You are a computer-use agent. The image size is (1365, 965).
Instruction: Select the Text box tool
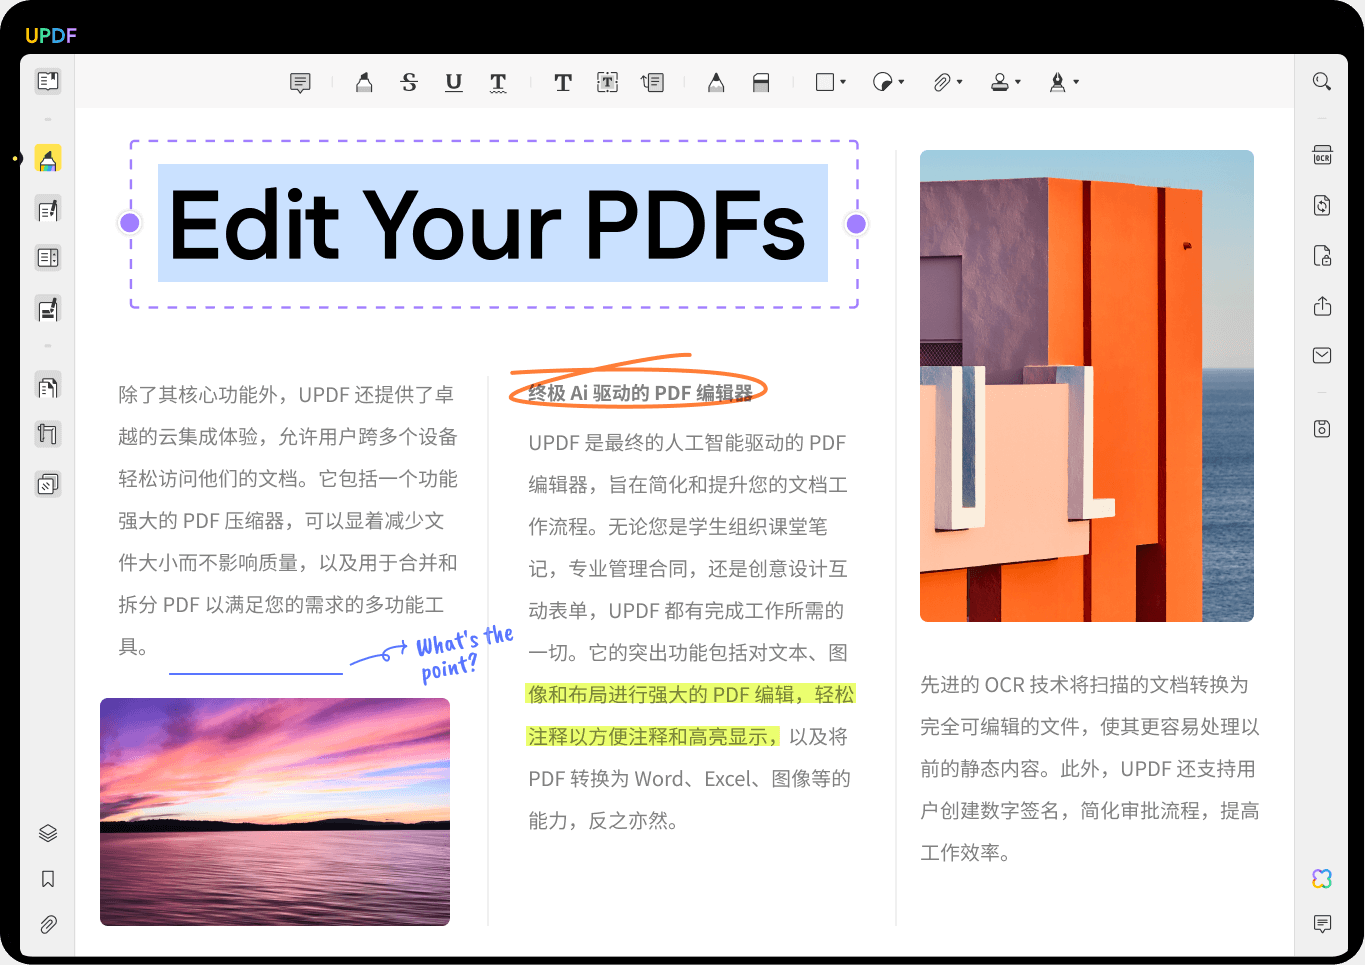[x=608, y=83]
